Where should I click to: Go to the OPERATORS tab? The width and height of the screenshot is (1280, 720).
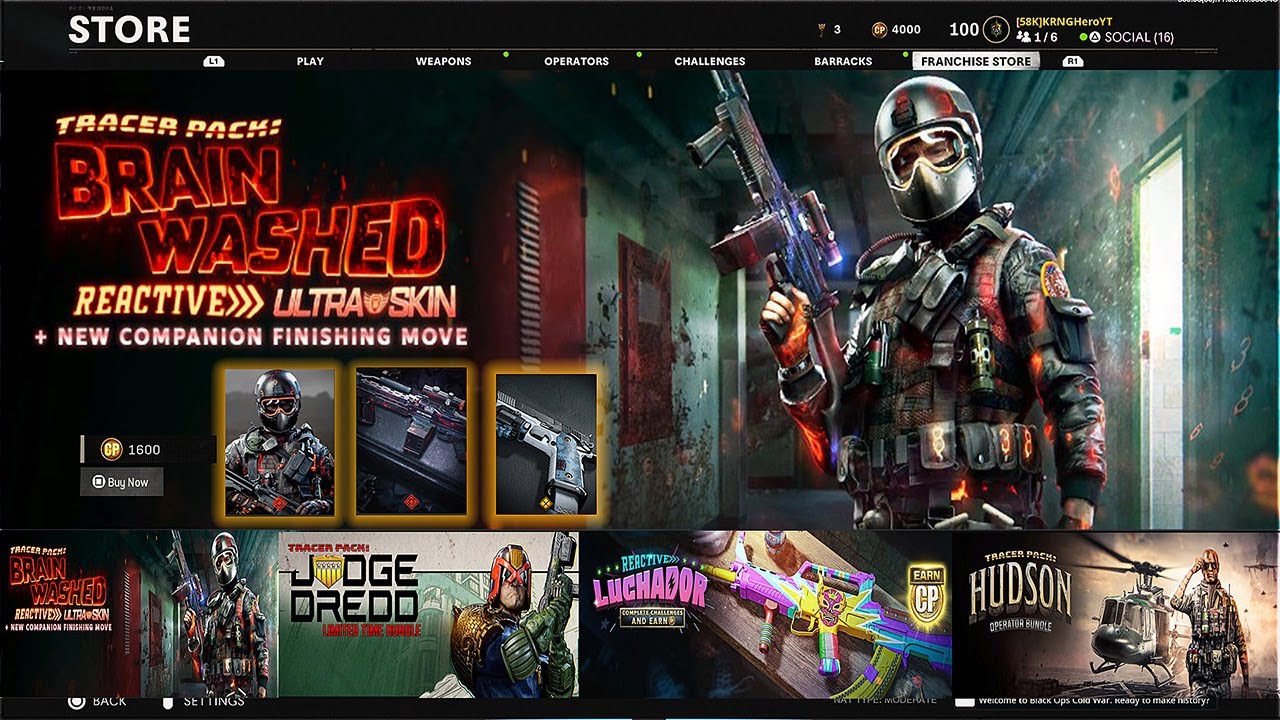pos(576,61)
